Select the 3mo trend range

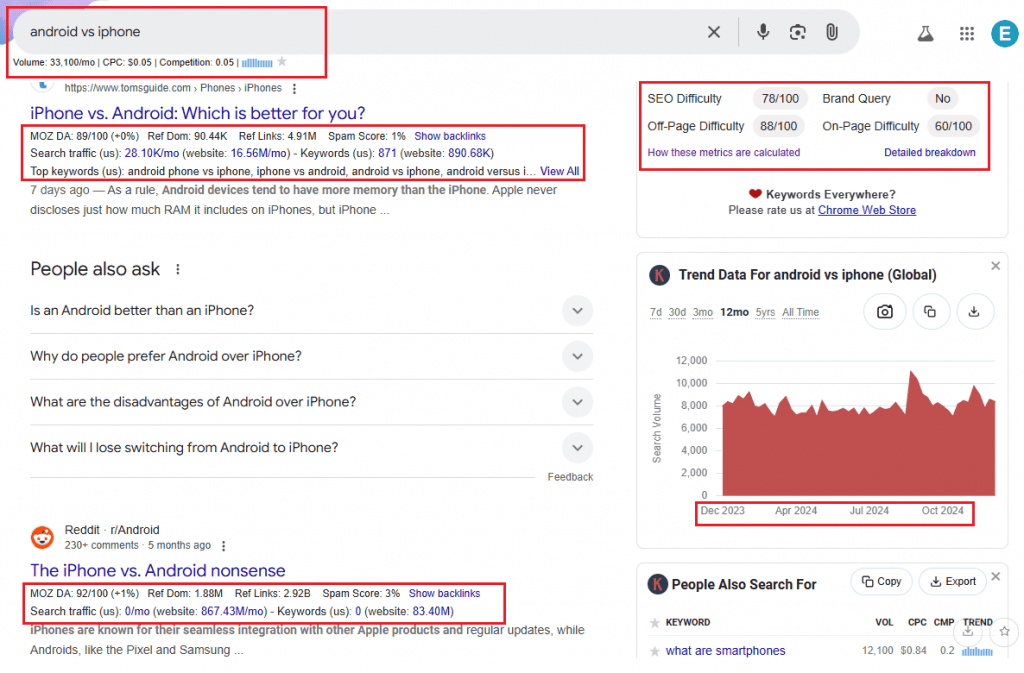point(703,313)
